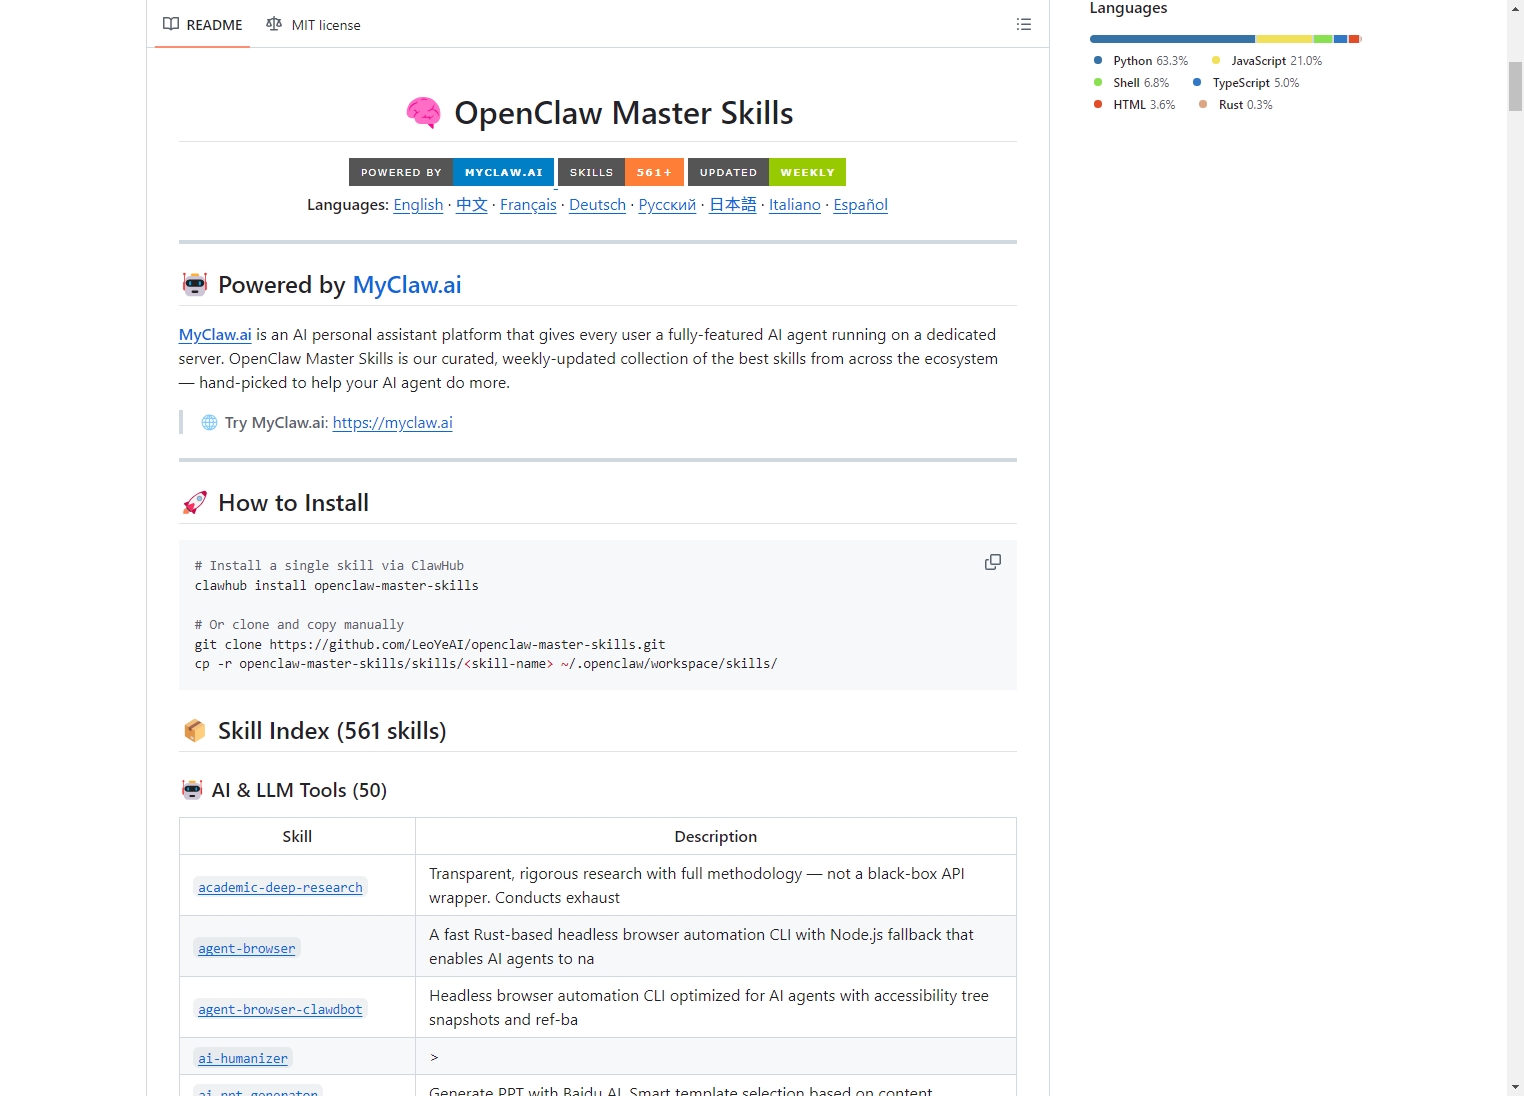
Task: Select Deutsch language link
Action: click(597, 205)
